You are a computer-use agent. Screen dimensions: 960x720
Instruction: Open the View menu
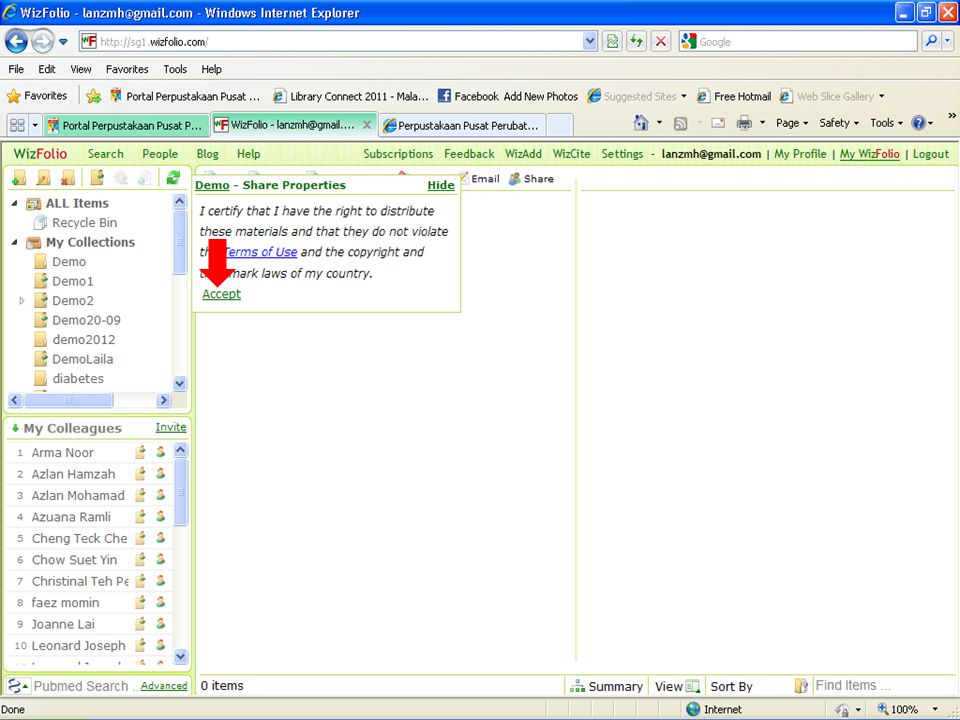80,69
